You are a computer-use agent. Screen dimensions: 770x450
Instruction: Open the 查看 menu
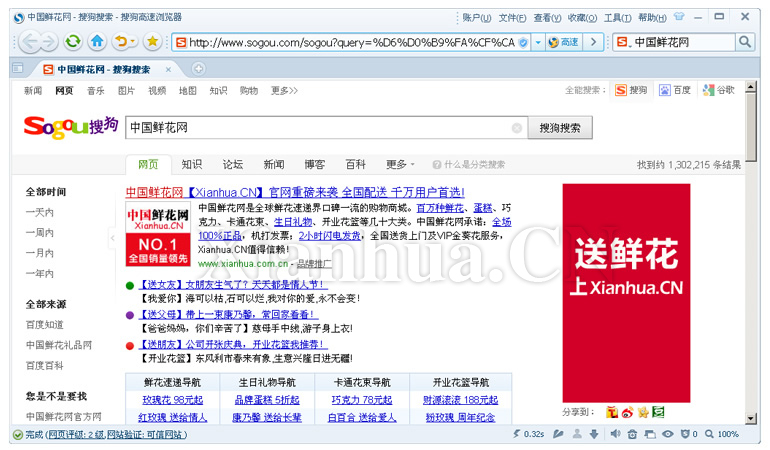pos(547,18)
